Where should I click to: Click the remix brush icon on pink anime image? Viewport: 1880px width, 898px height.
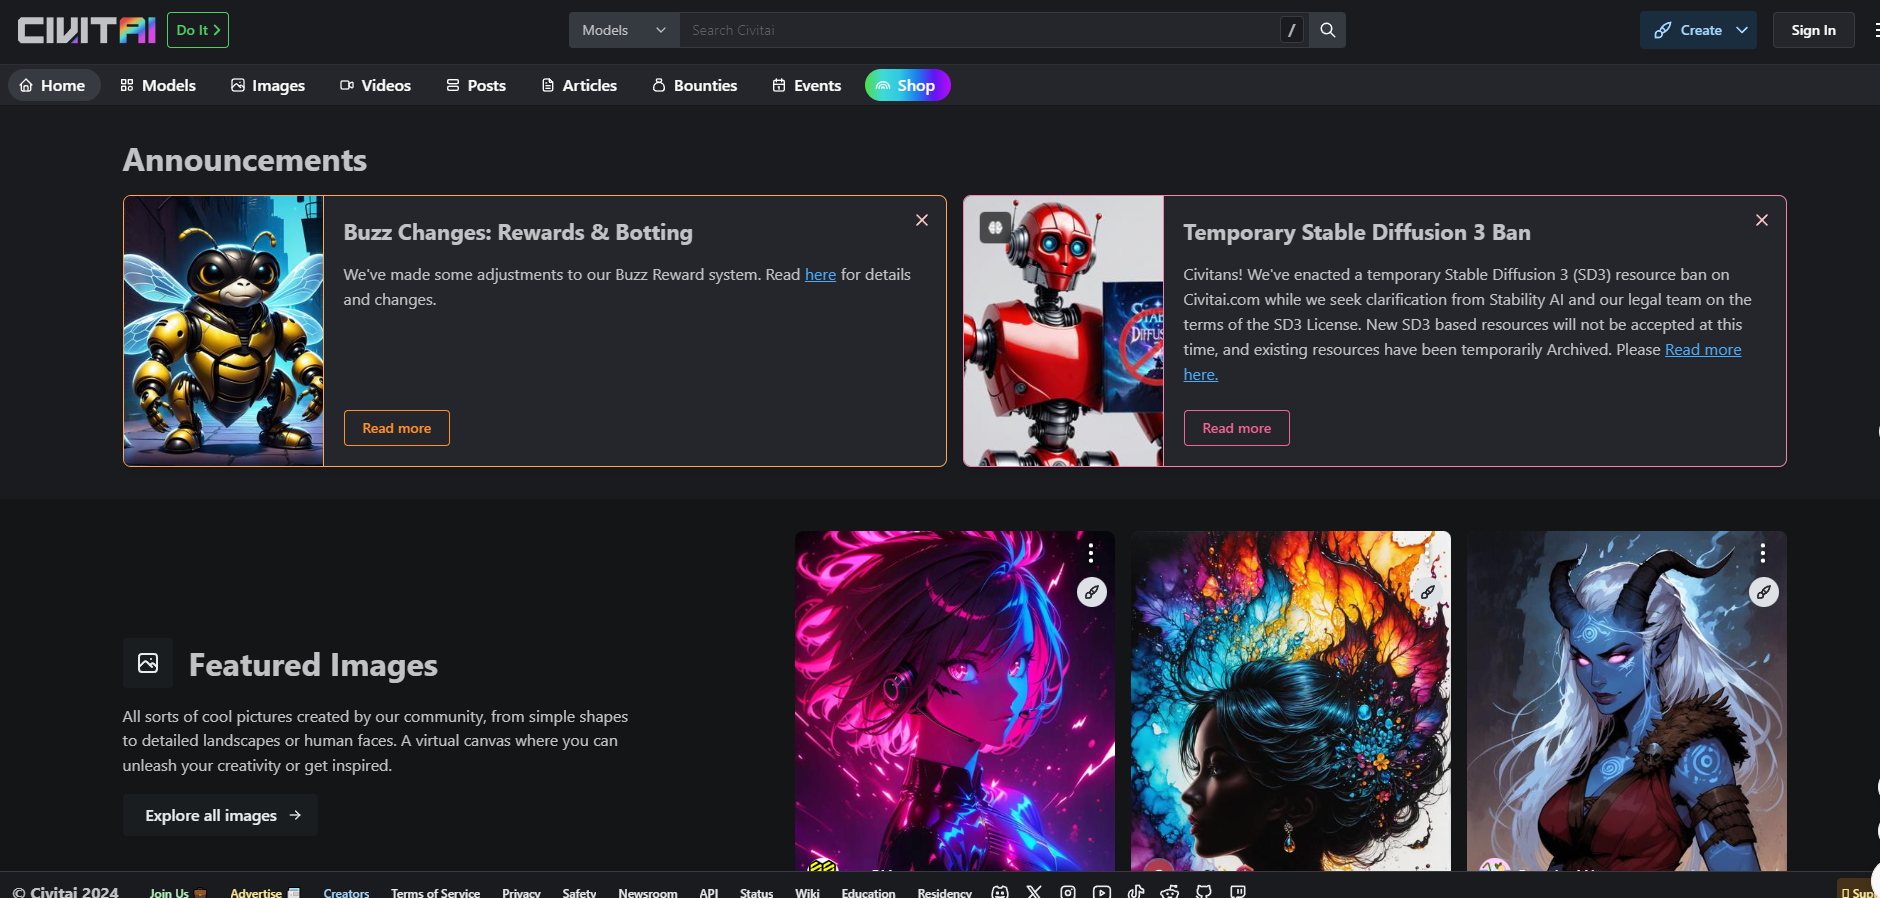pyautogui.click(x=1091, y=592)
